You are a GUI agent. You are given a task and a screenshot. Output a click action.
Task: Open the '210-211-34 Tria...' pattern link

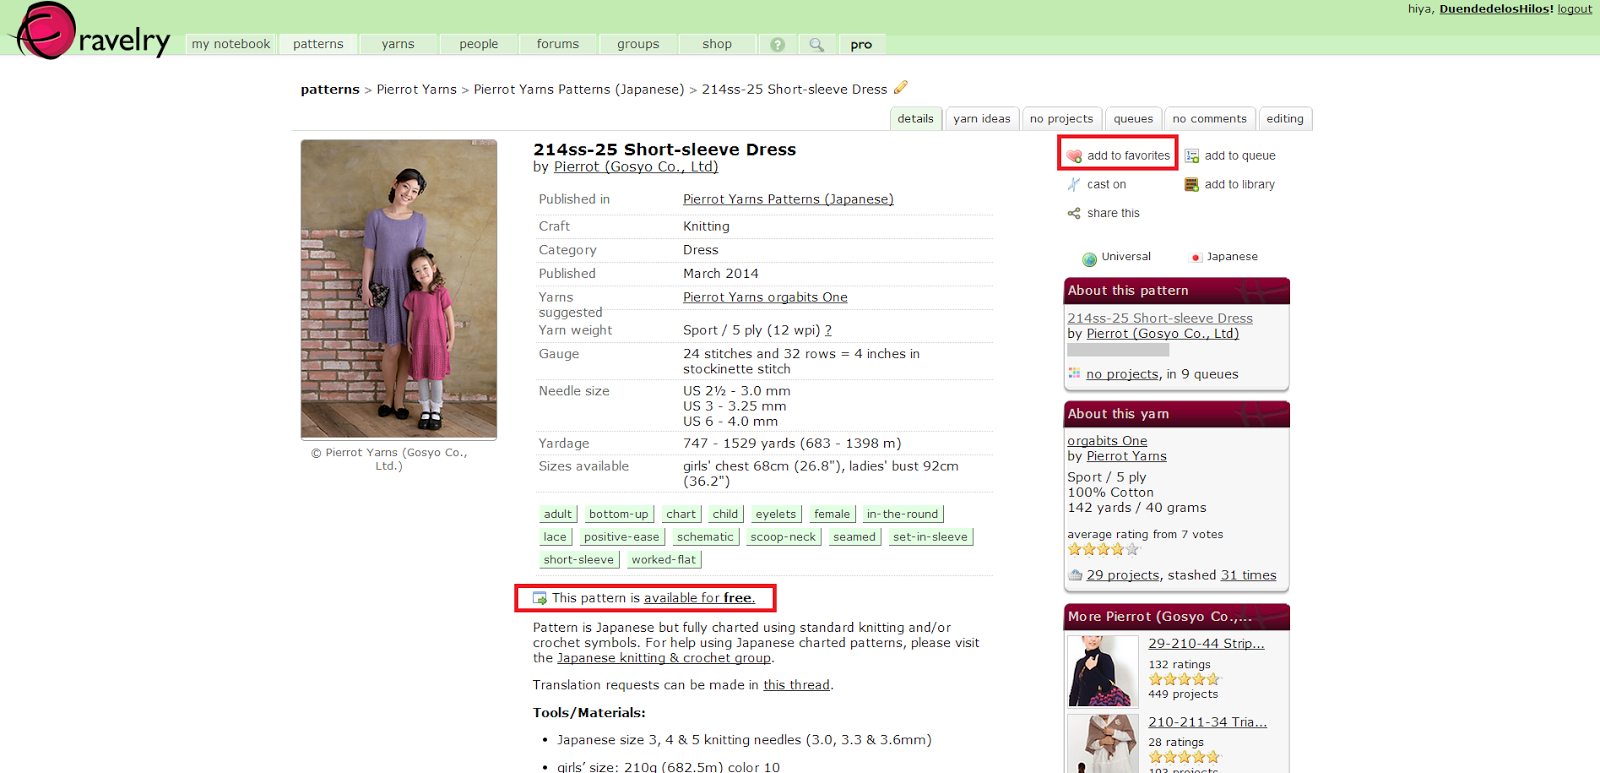(1207, 722)
